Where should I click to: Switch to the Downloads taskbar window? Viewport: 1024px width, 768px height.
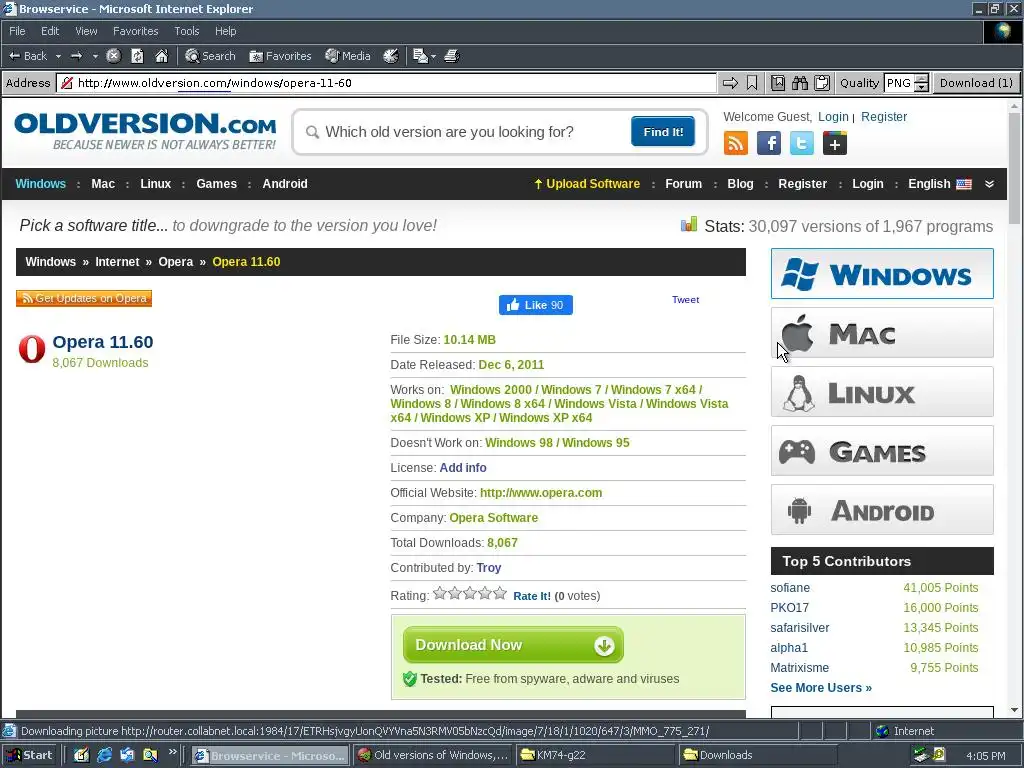756,756
